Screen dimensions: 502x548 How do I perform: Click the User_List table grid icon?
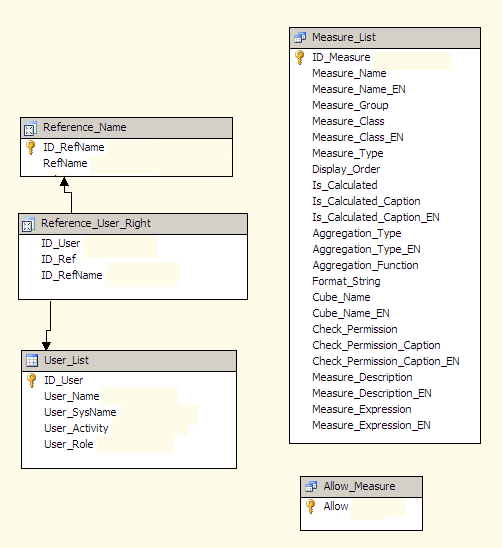tap(32, 360)
